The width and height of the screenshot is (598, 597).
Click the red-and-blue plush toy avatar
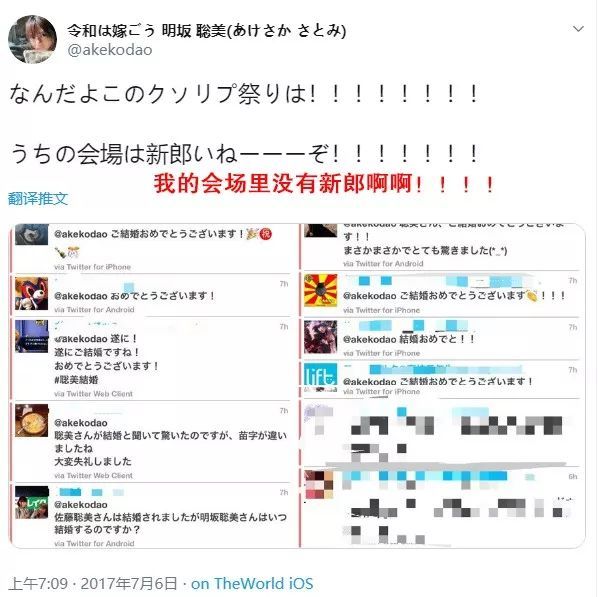(32, 293)
